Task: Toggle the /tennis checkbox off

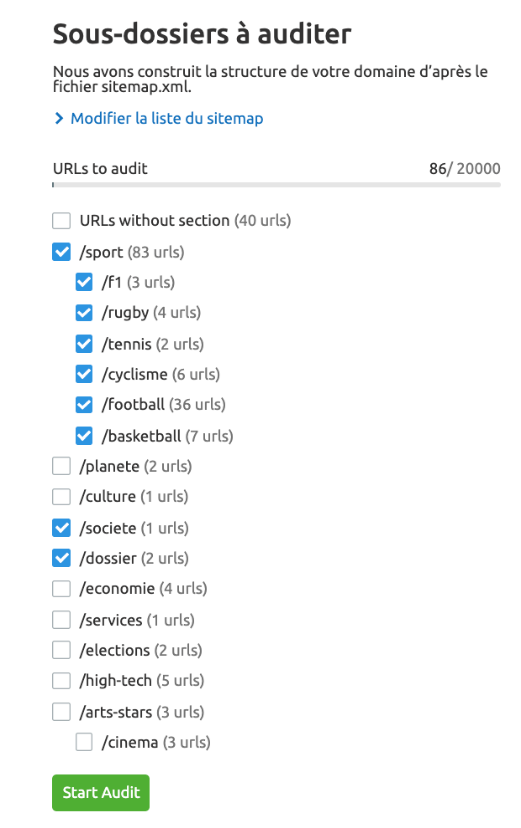Action: (x=84, y=344)
